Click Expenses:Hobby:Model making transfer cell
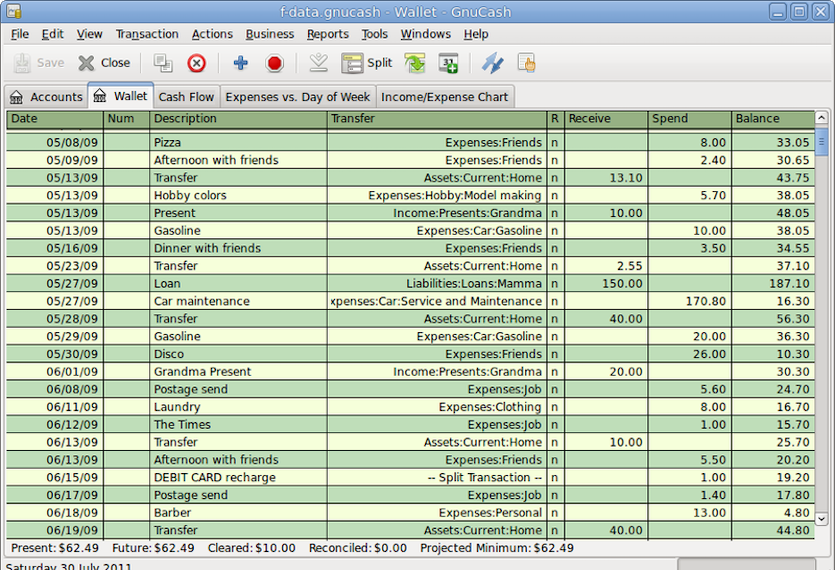 (x=437, y=196)
